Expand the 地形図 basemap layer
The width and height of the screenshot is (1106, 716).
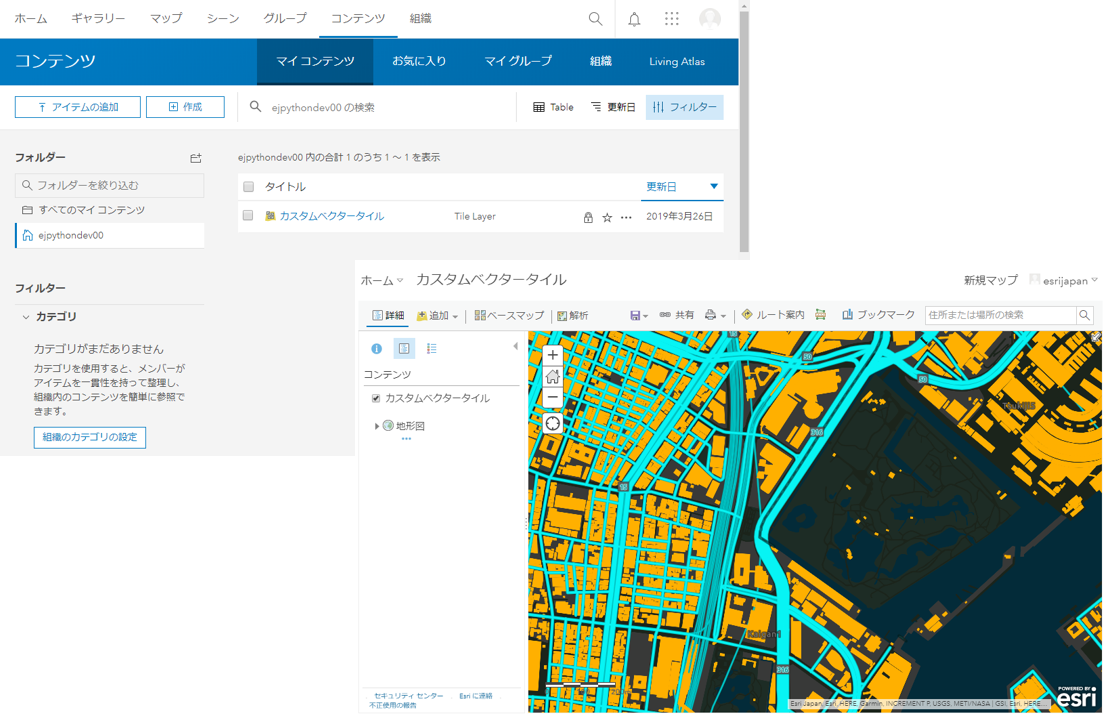pyautogui.click(x=377, y=426)
